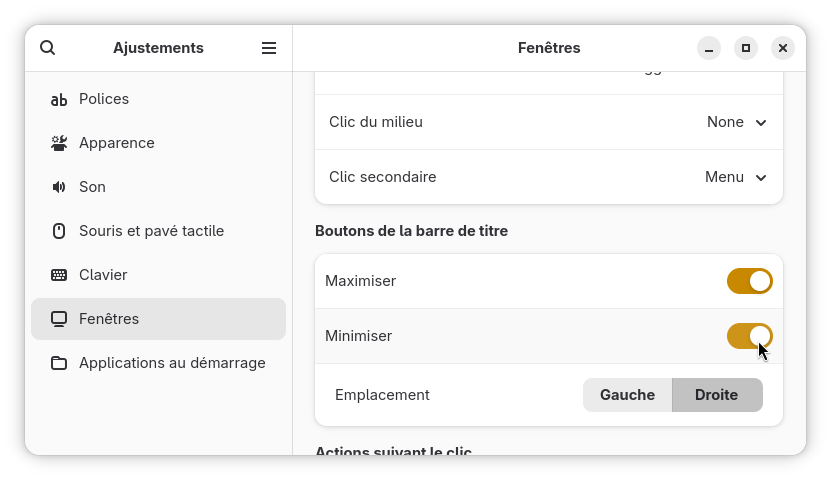Disable the Maximiser switch
This screenshot has width=831, height=480.
click(749, 281)
